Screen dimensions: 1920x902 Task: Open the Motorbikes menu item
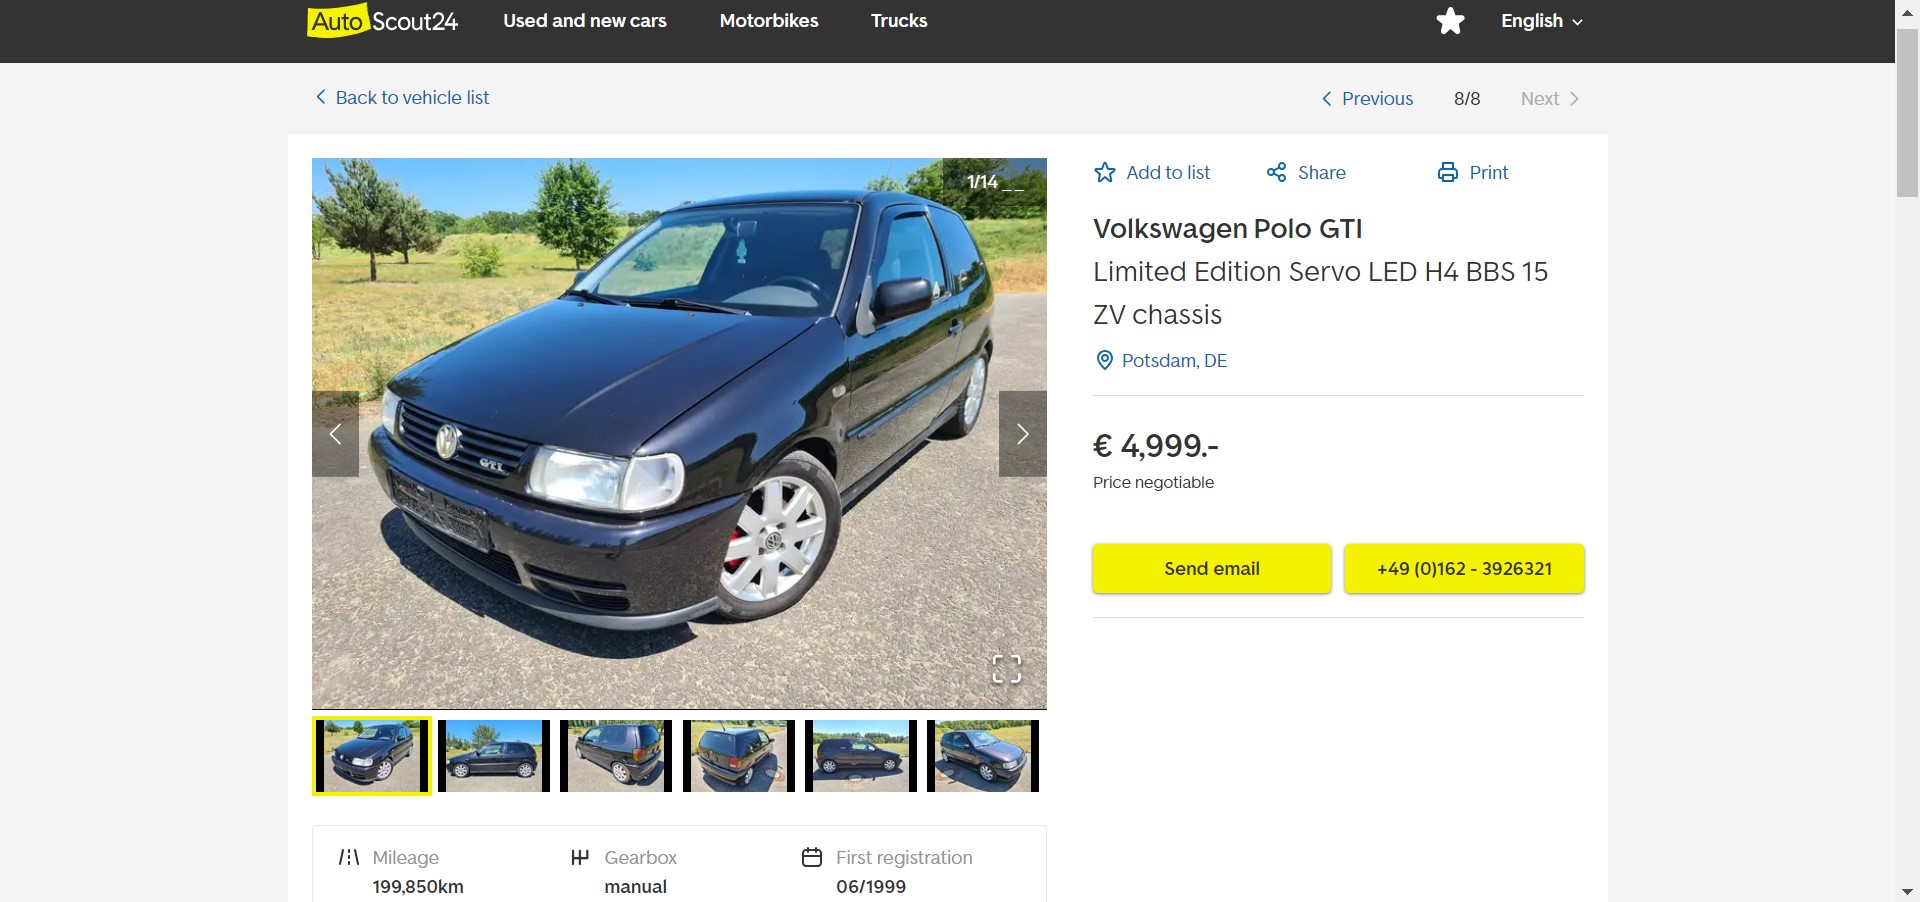(x=769, y=21)
